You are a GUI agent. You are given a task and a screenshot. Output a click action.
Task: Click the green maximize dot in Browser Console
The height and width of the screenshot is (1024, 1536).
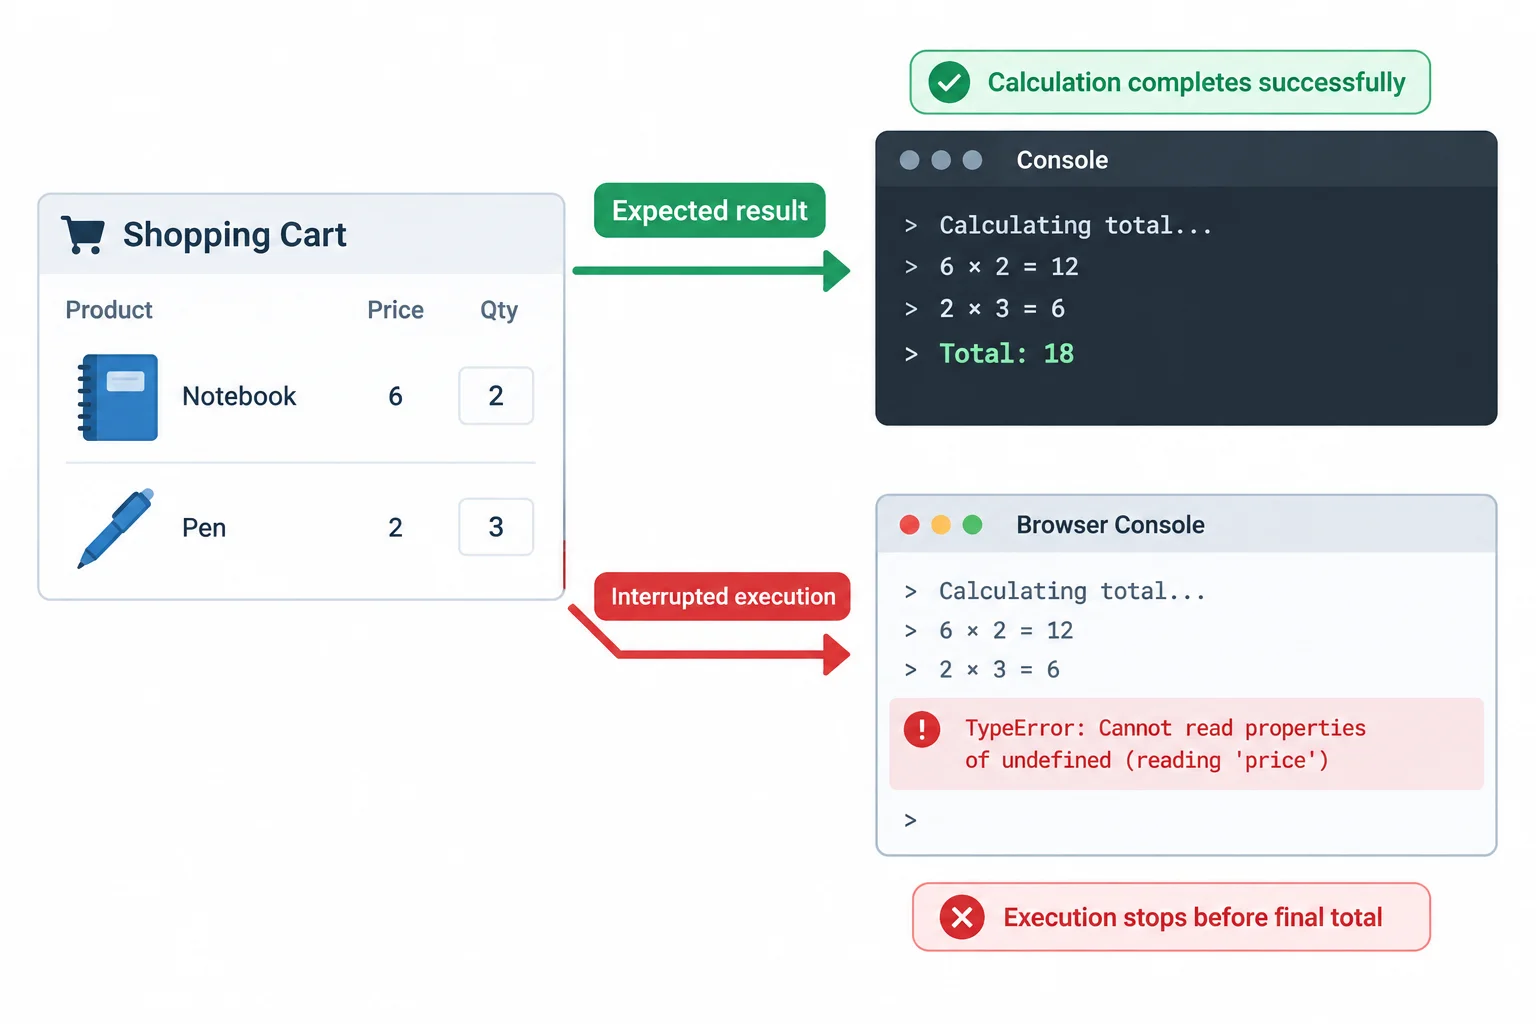[972, 525]
